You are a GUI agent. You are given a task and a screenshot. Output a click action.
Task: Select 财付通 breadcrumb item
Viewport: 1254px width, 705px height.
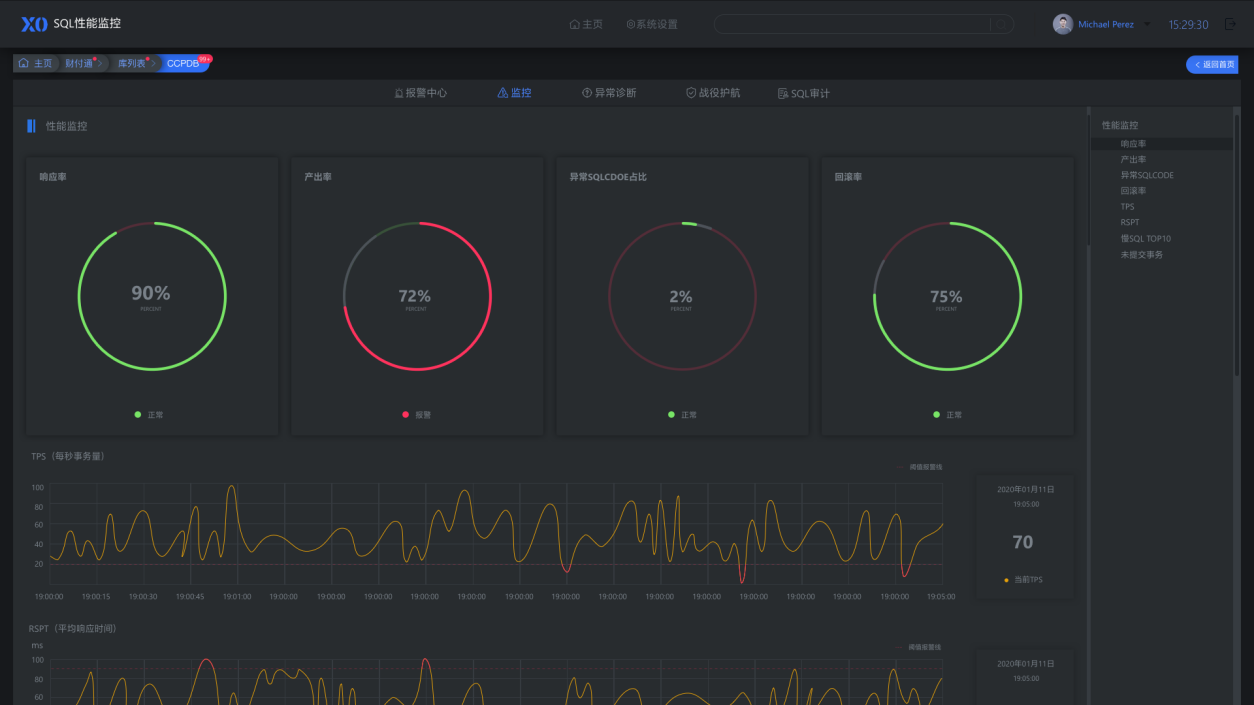[x=80, y=63]
